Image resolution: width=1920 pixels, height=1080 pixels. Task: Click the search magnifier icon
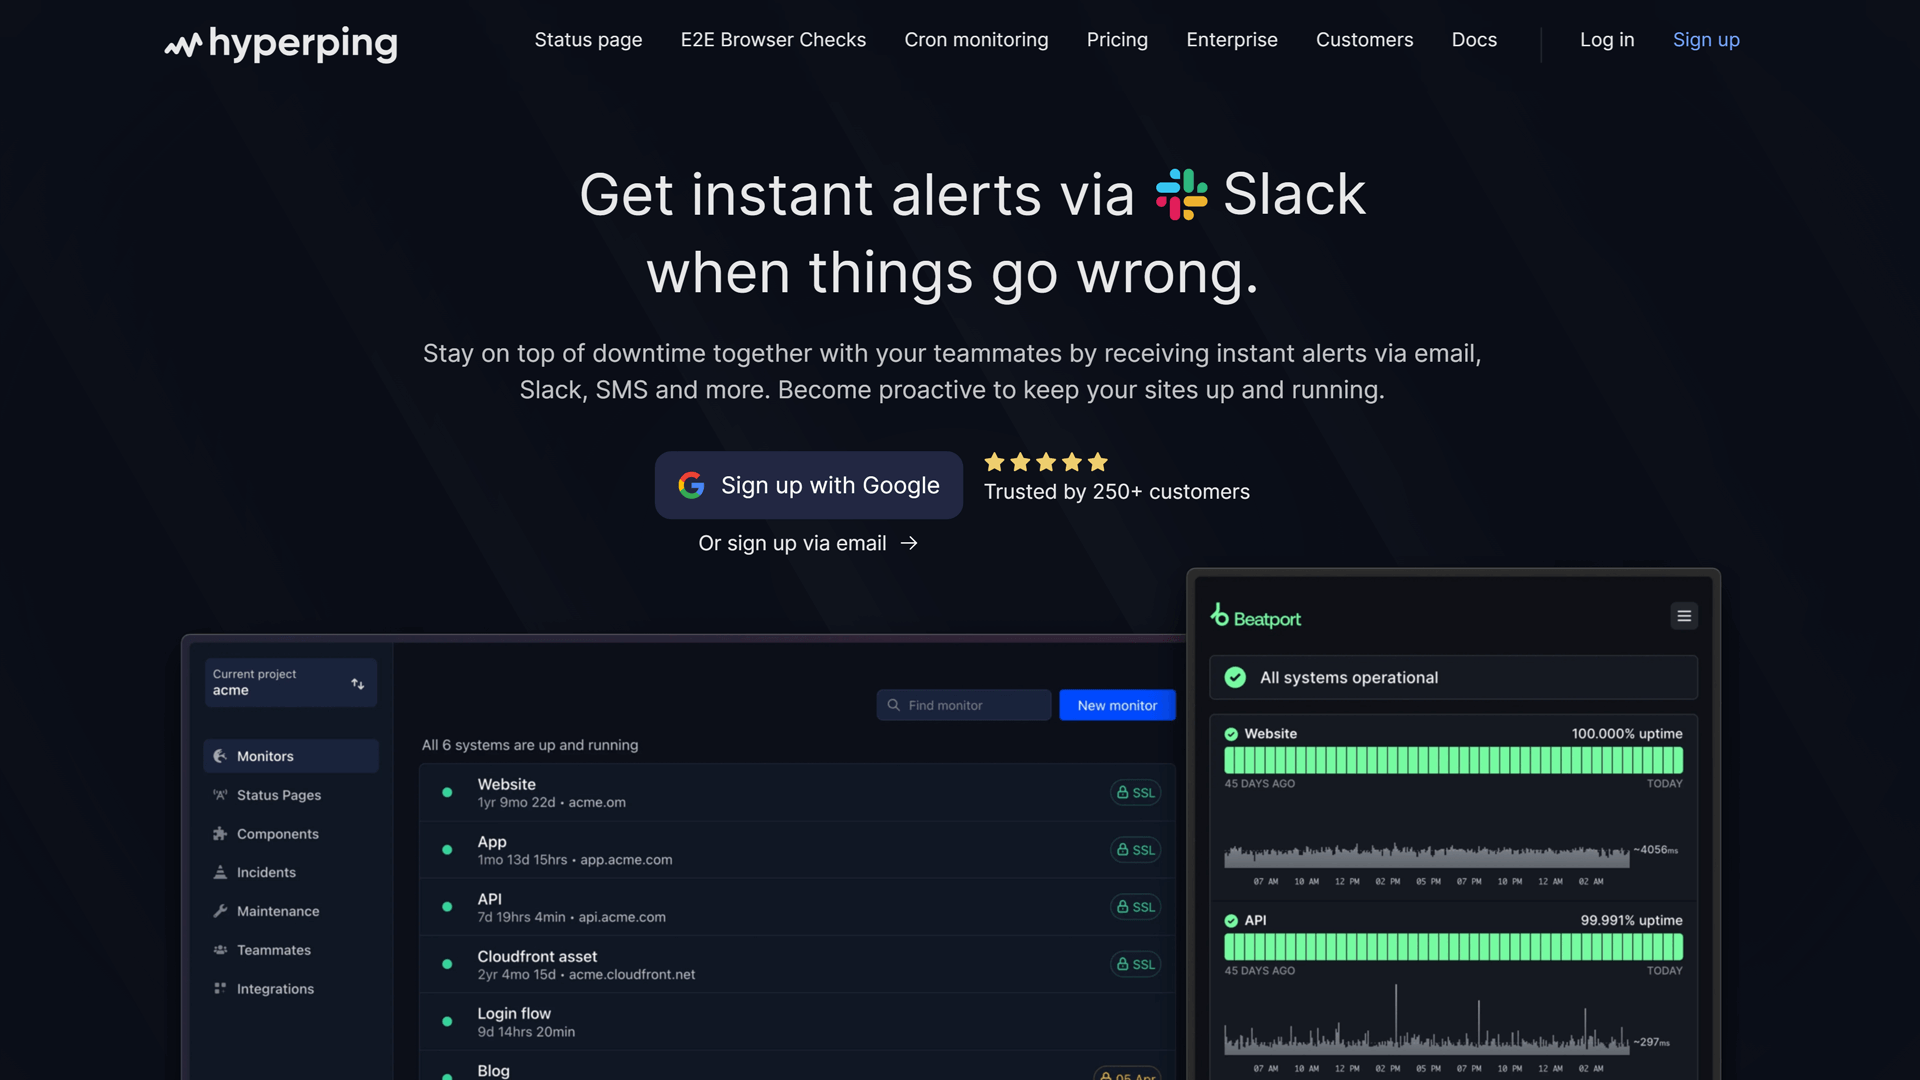tap(894, 705)
